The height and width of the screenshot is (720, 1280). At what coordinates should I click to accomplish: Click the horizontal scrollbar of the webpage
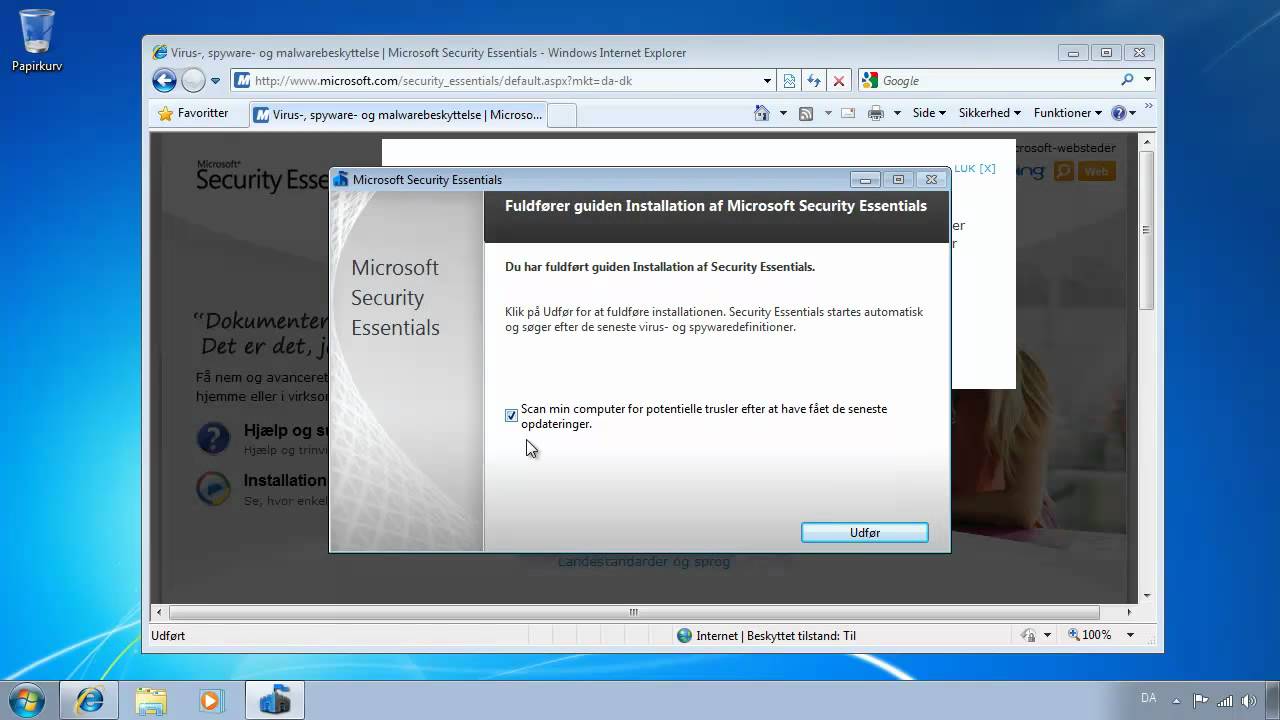tap(633, 612)
